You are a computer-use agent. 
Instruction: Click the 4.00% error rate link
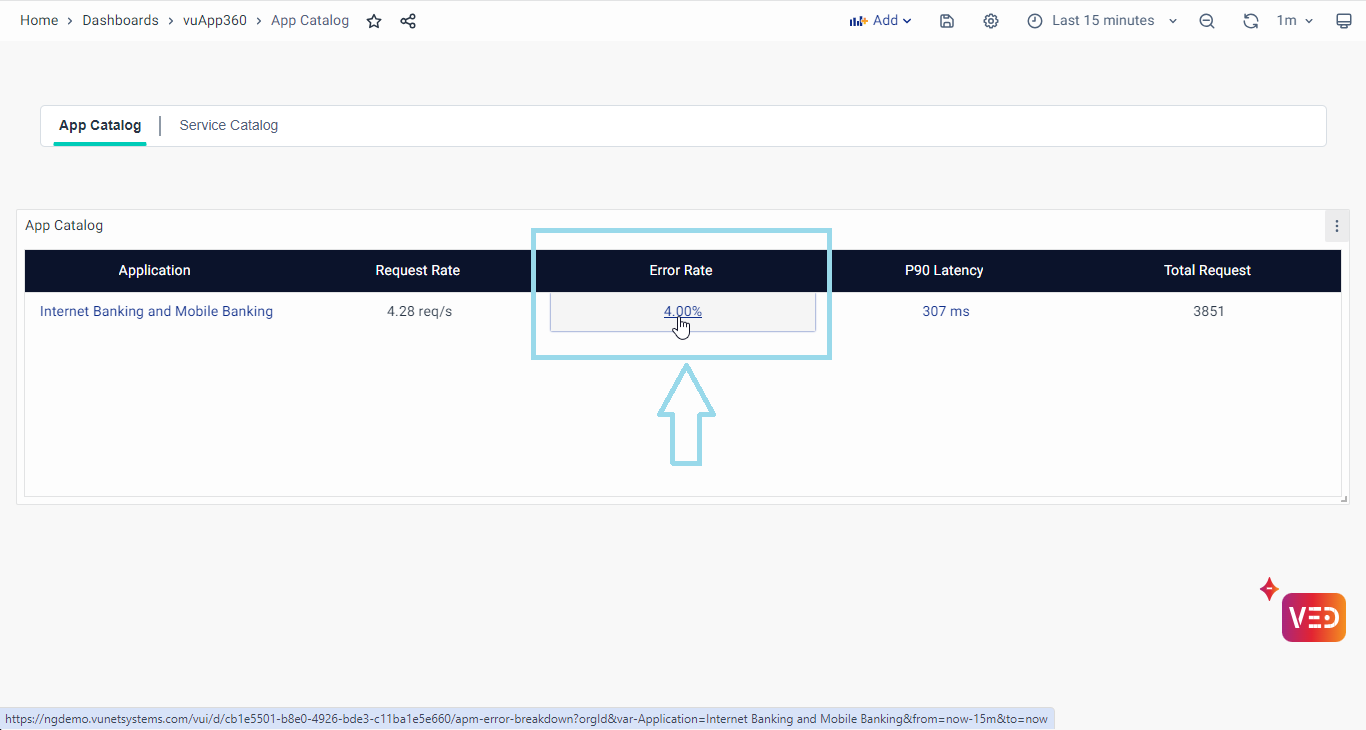pos(682,312)
